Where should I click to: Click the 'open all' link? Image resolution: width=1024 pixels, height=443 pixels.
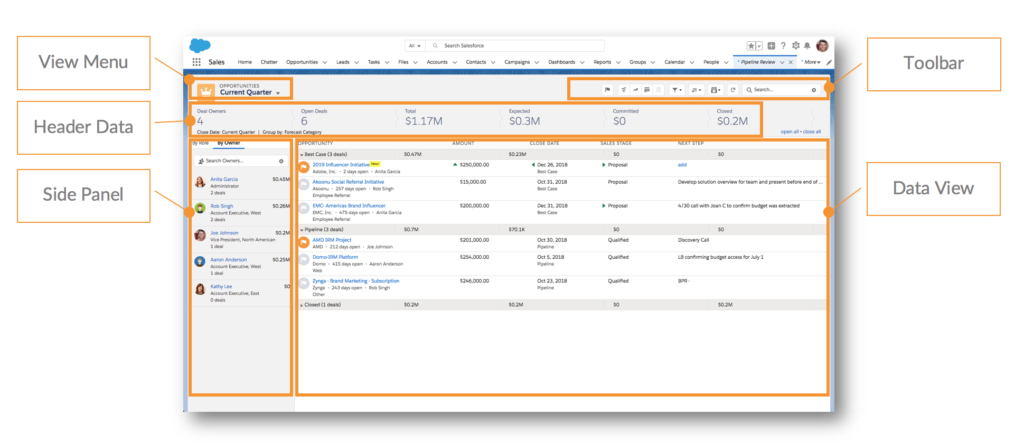tap(790, 132)
